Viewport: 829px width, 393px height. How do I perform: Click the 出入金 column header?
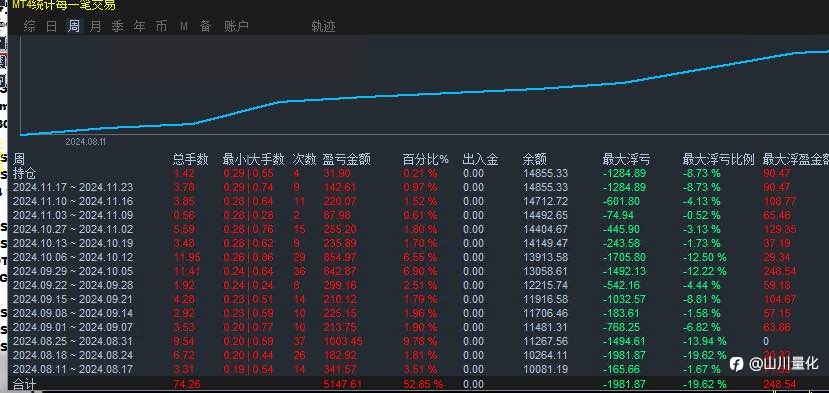point(480,159)
